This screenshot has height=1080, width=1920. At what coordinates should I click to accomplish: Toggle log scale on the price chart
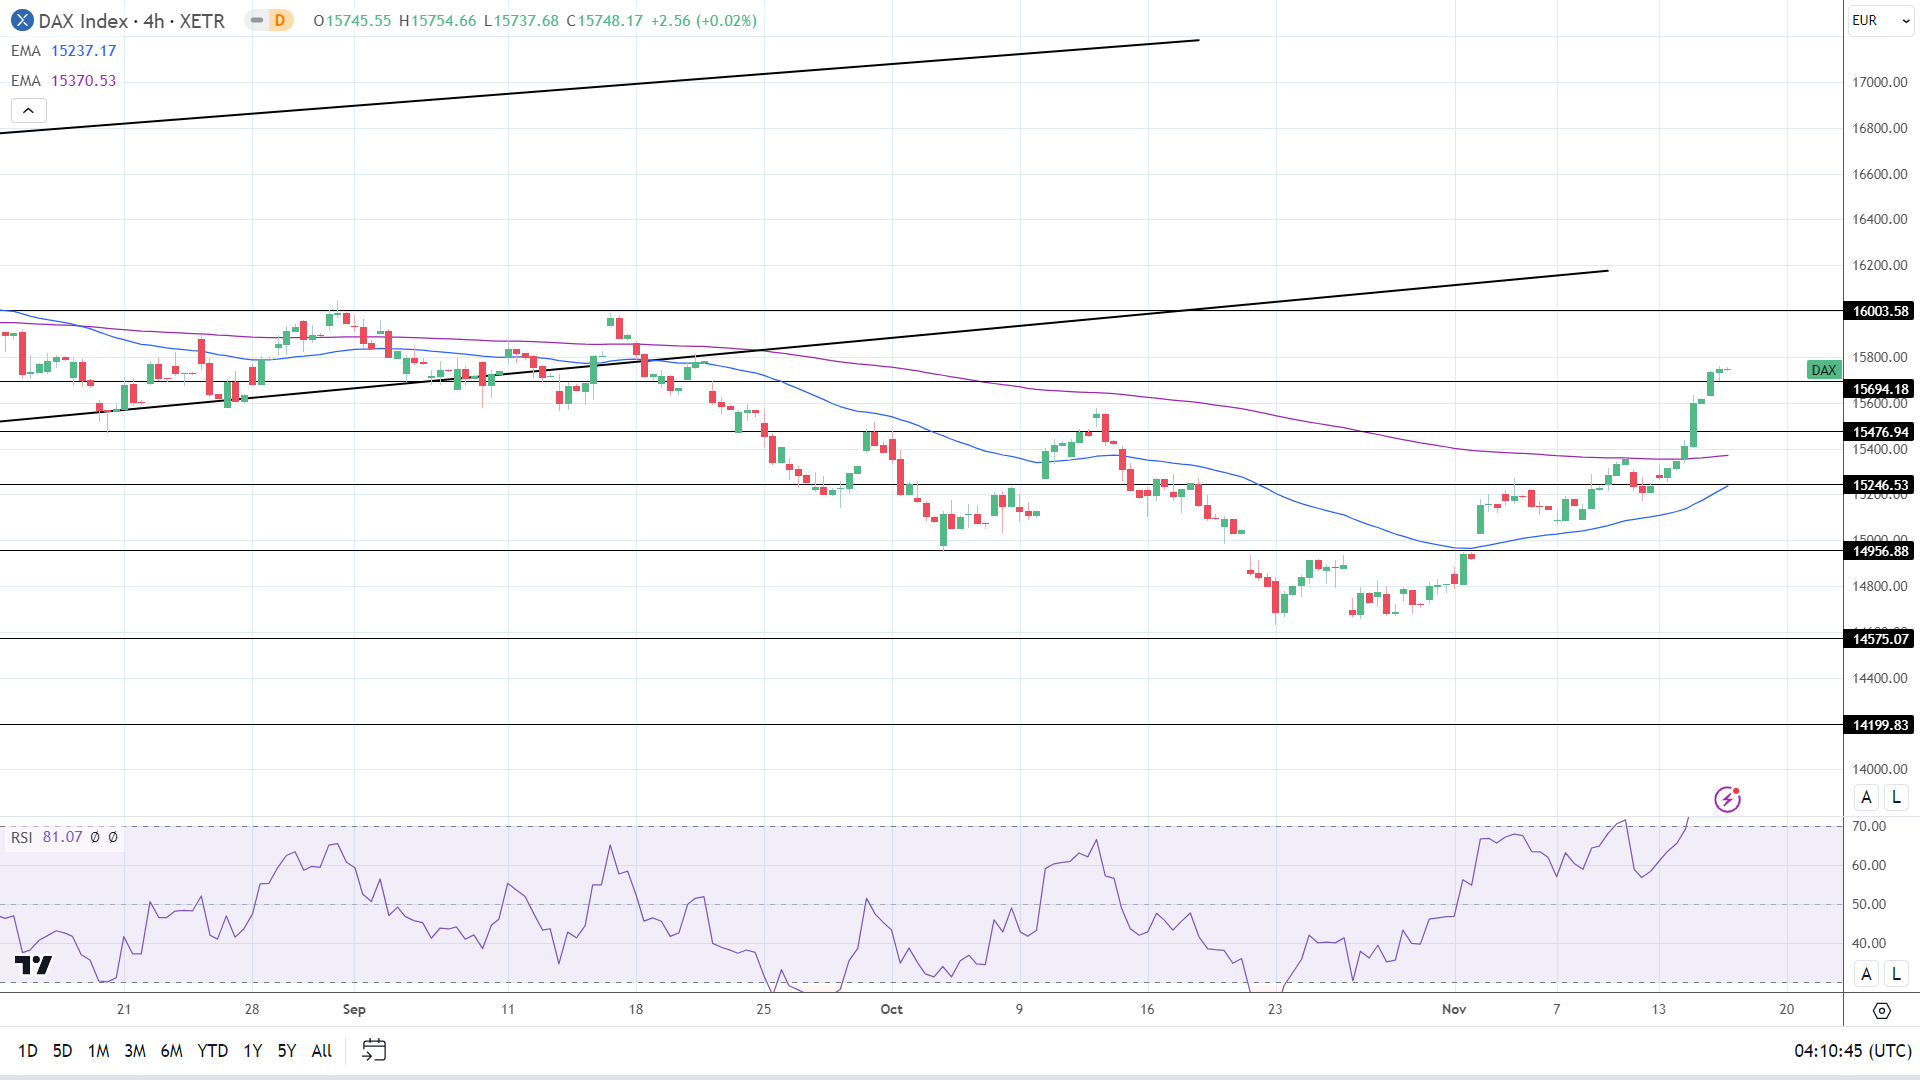[x=1896, y=797]
